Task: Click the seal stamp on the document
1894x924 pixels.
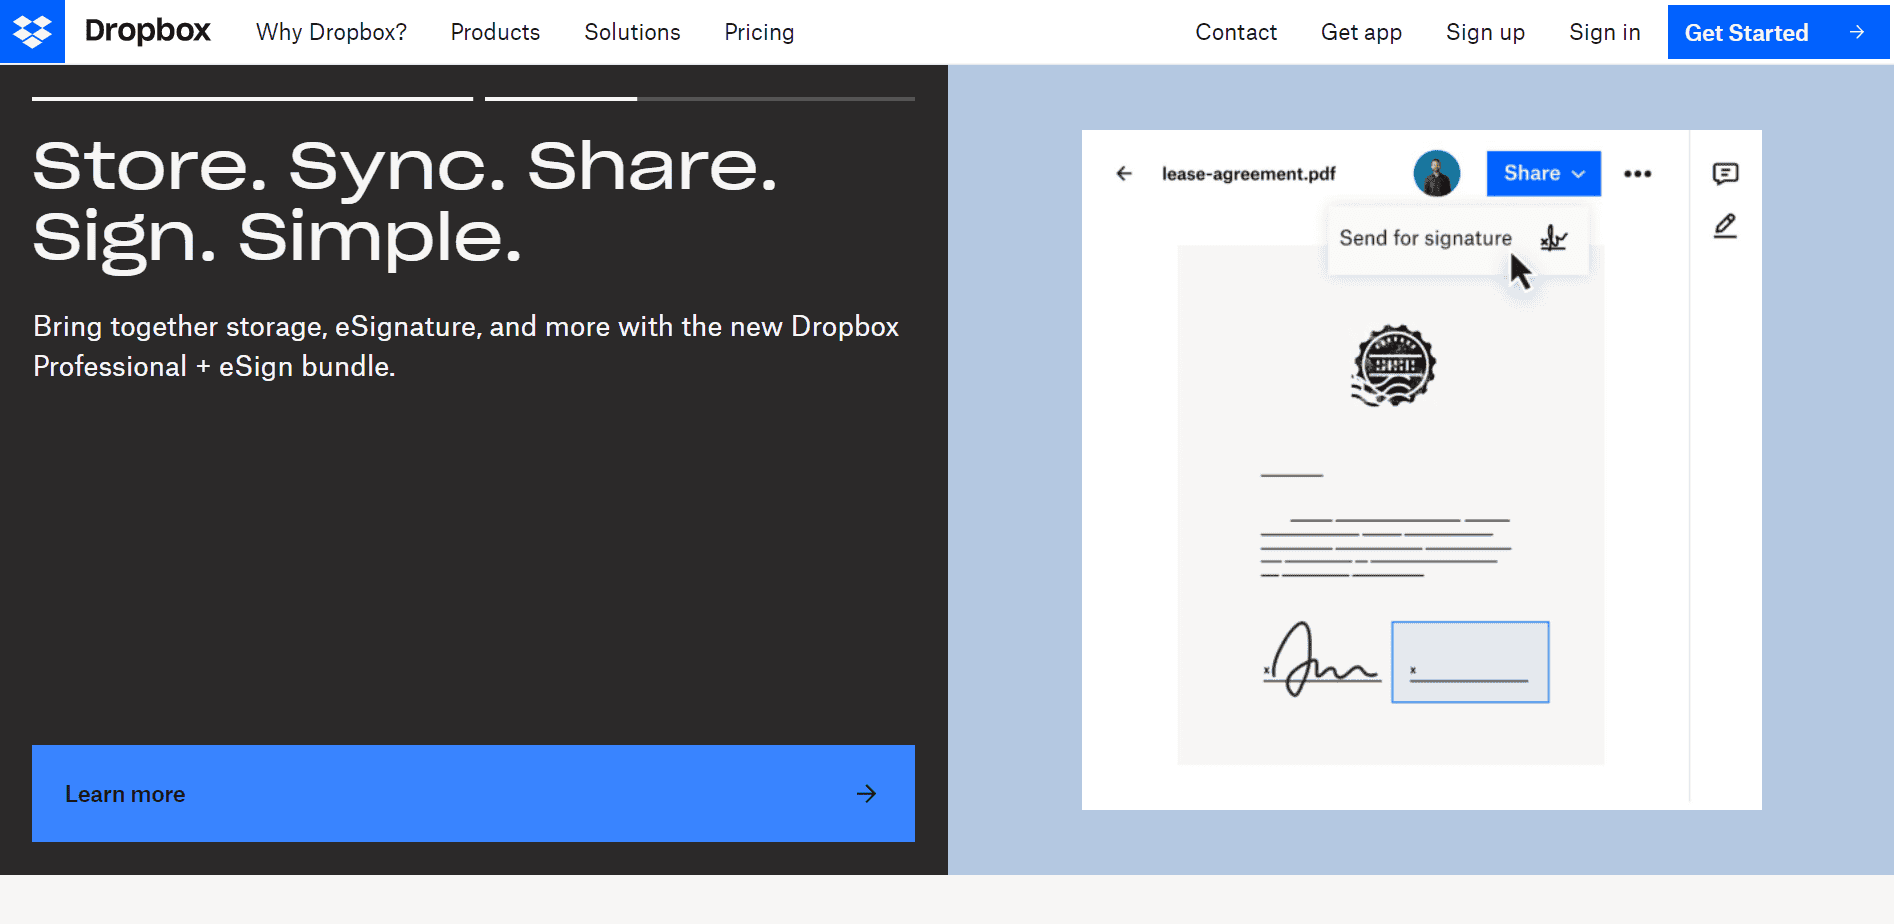Action: (1393, 365)
